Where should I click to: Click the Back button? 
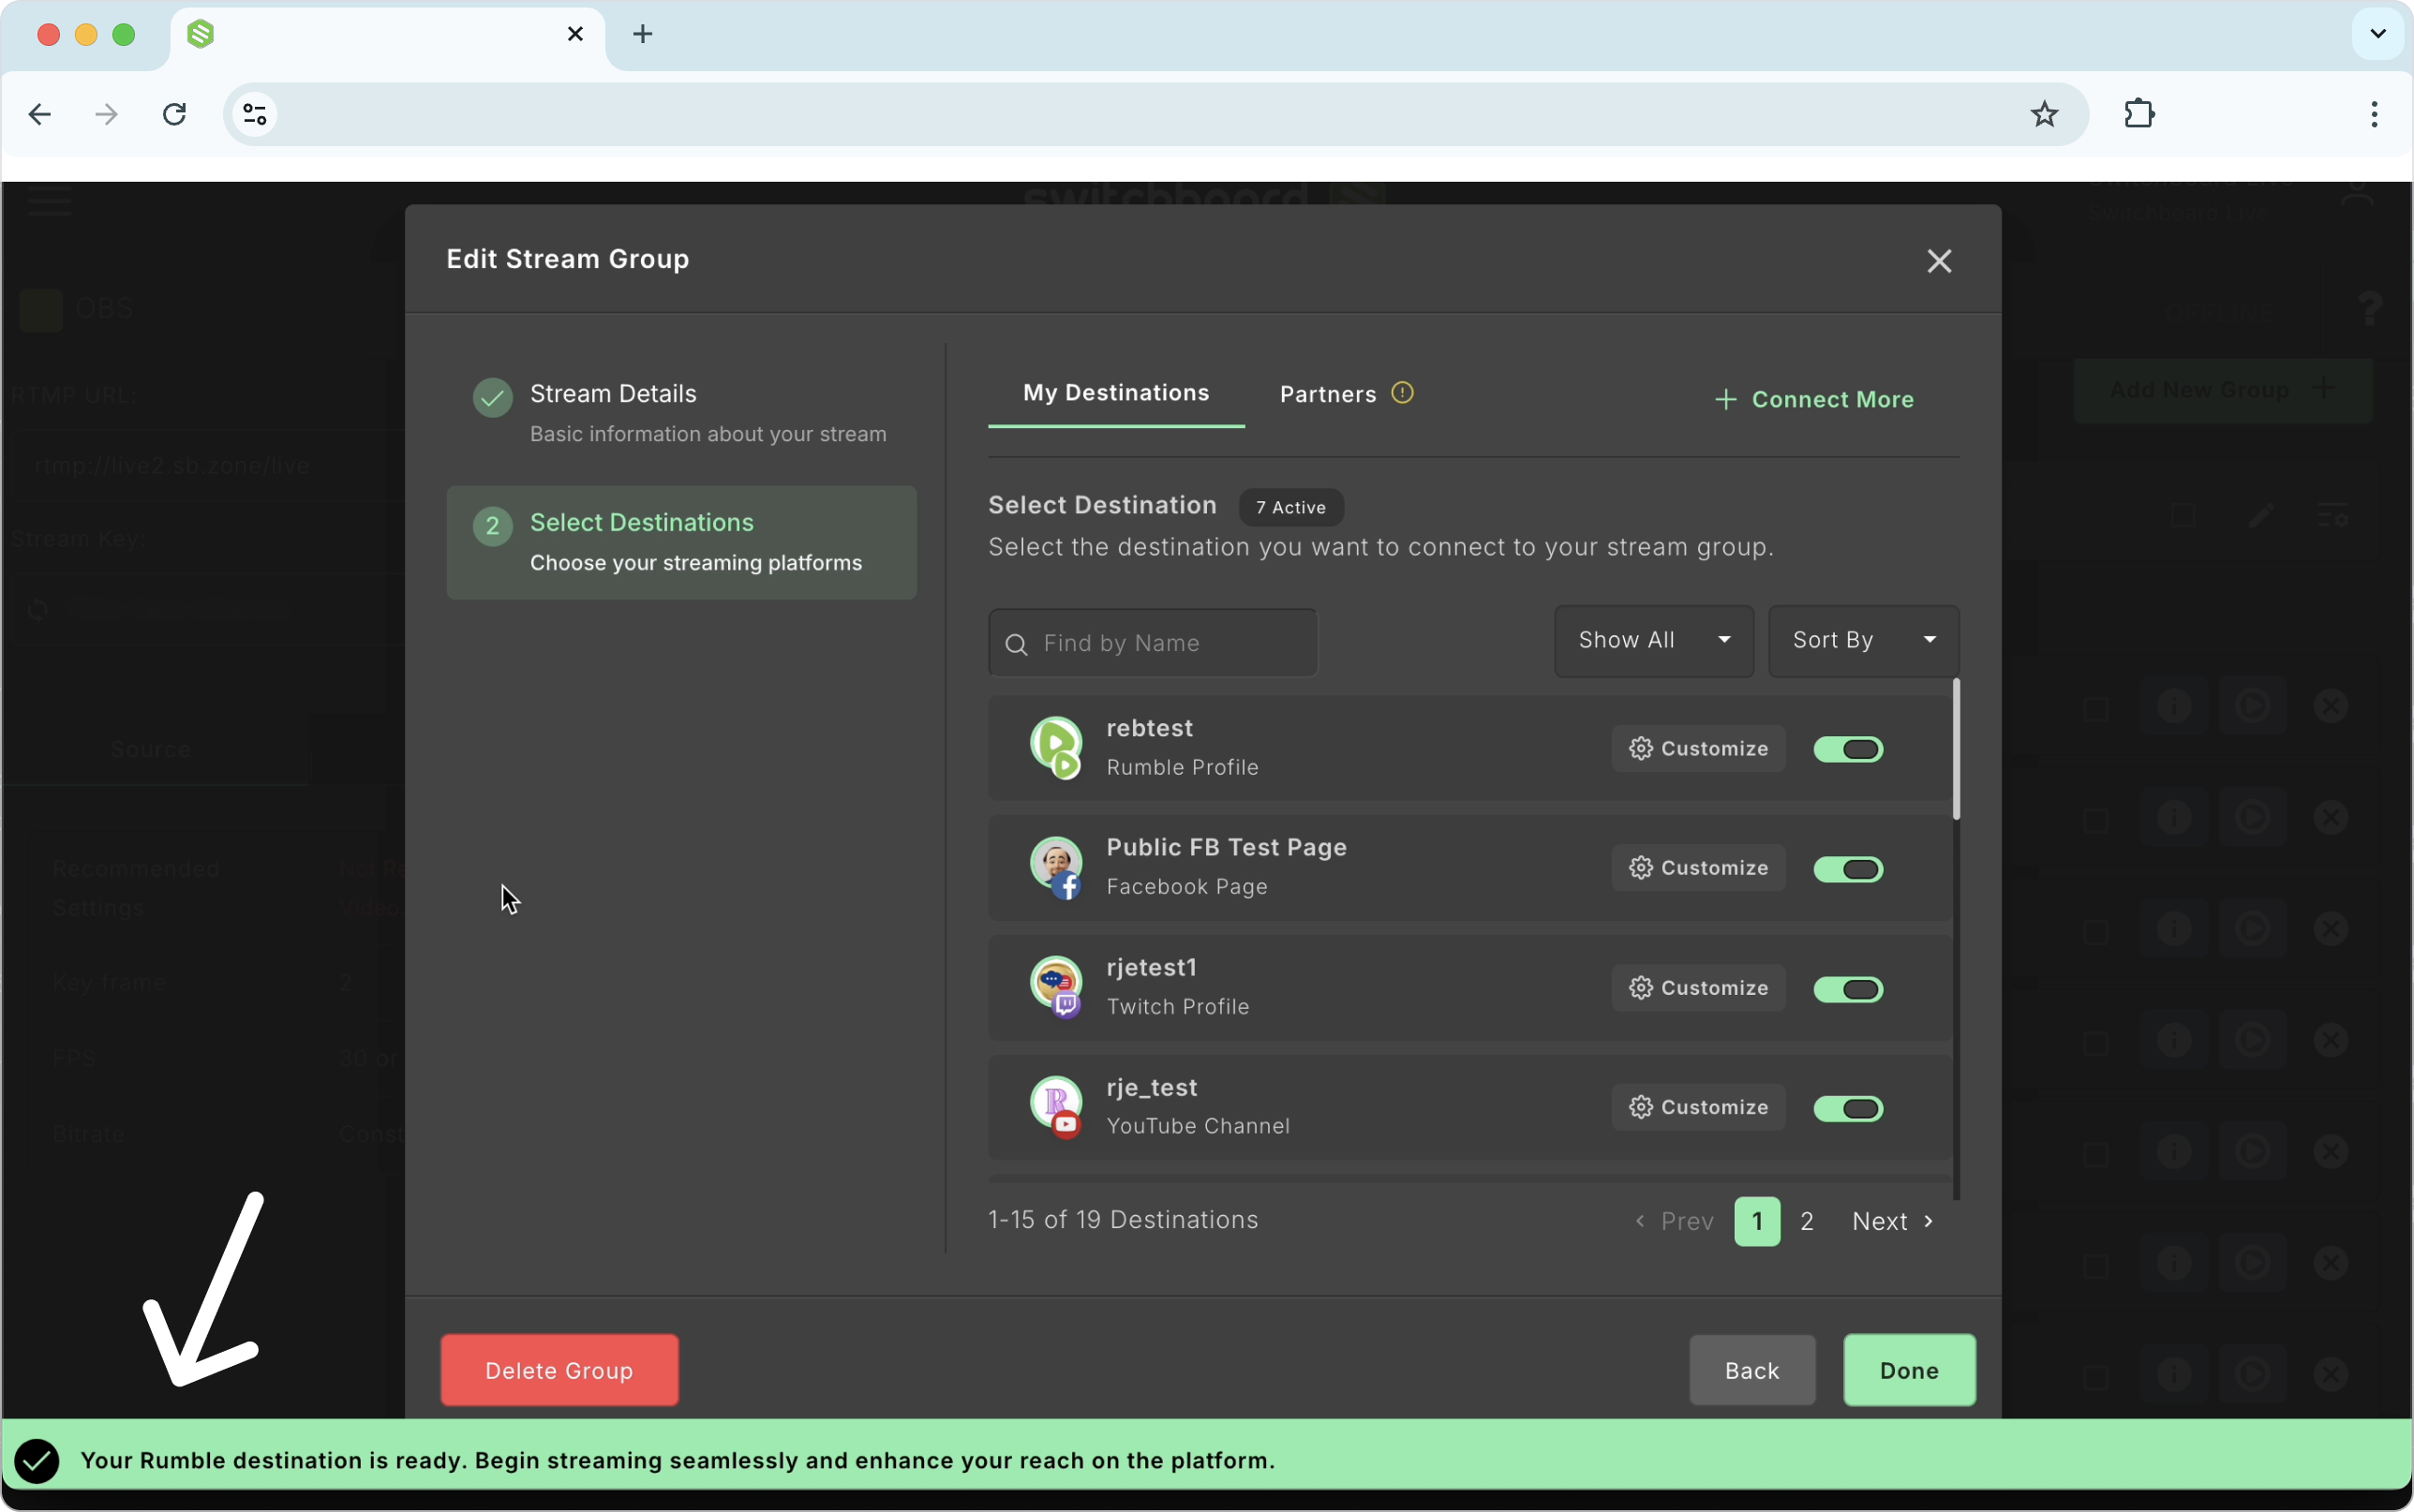click(x=1752, y=1370)
